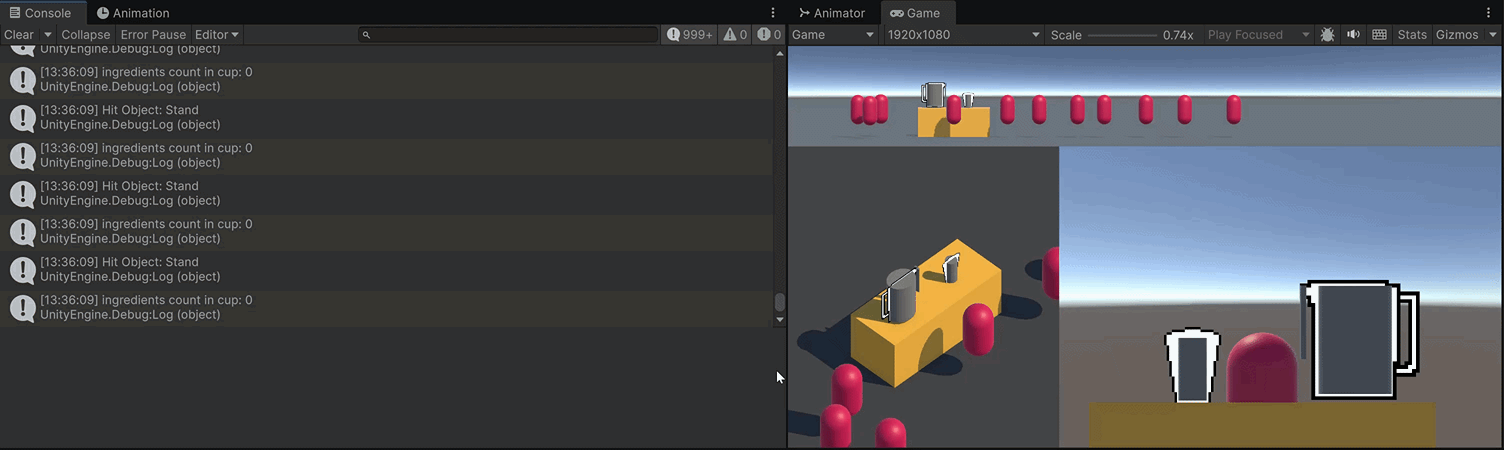The width and height of the screenshot is (1504, 450).
Task: Toggle the debugger bug icon in Game toolbar
Action: 1327,34
